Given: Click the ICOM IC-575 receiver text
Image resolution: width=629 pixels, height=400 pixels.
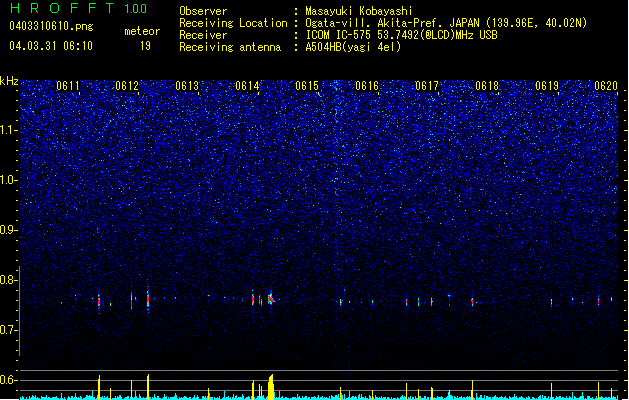Looking at the screenshot, I should (401, 35).
